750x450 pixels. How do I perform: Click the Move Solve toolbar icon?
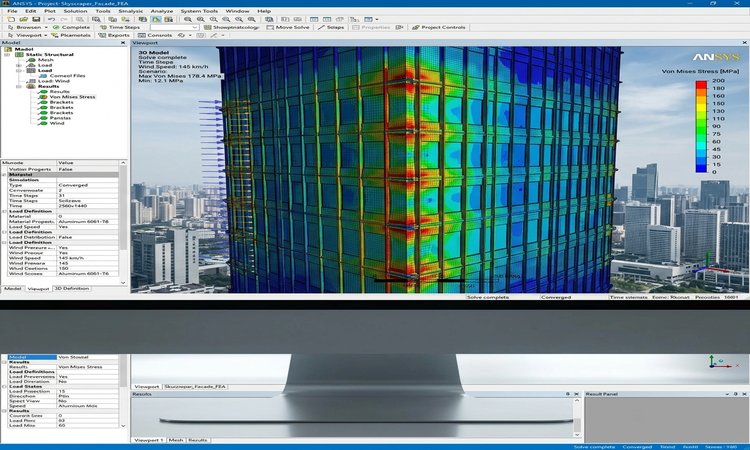(x=270, y=27)
